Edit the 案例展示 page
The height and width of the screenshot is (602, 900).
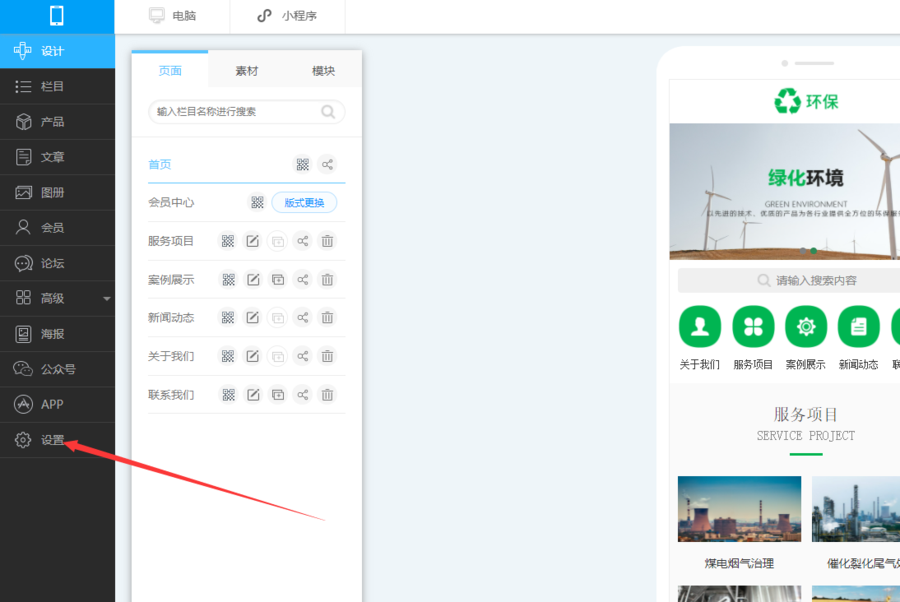pos(253,279)
